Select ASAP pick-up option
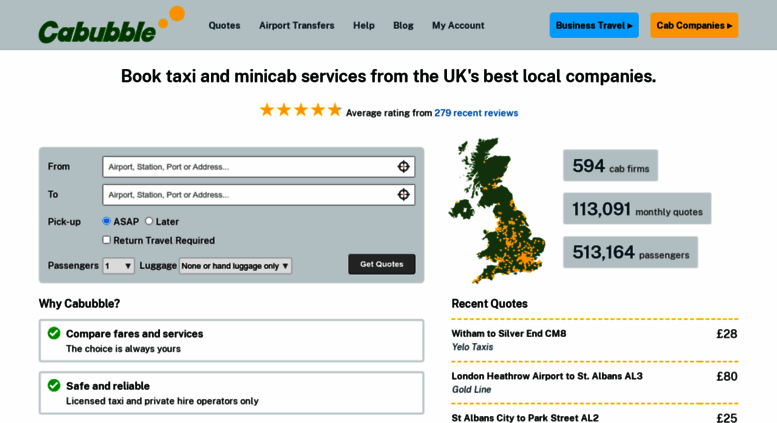777x423 pixels. (106, 221)
